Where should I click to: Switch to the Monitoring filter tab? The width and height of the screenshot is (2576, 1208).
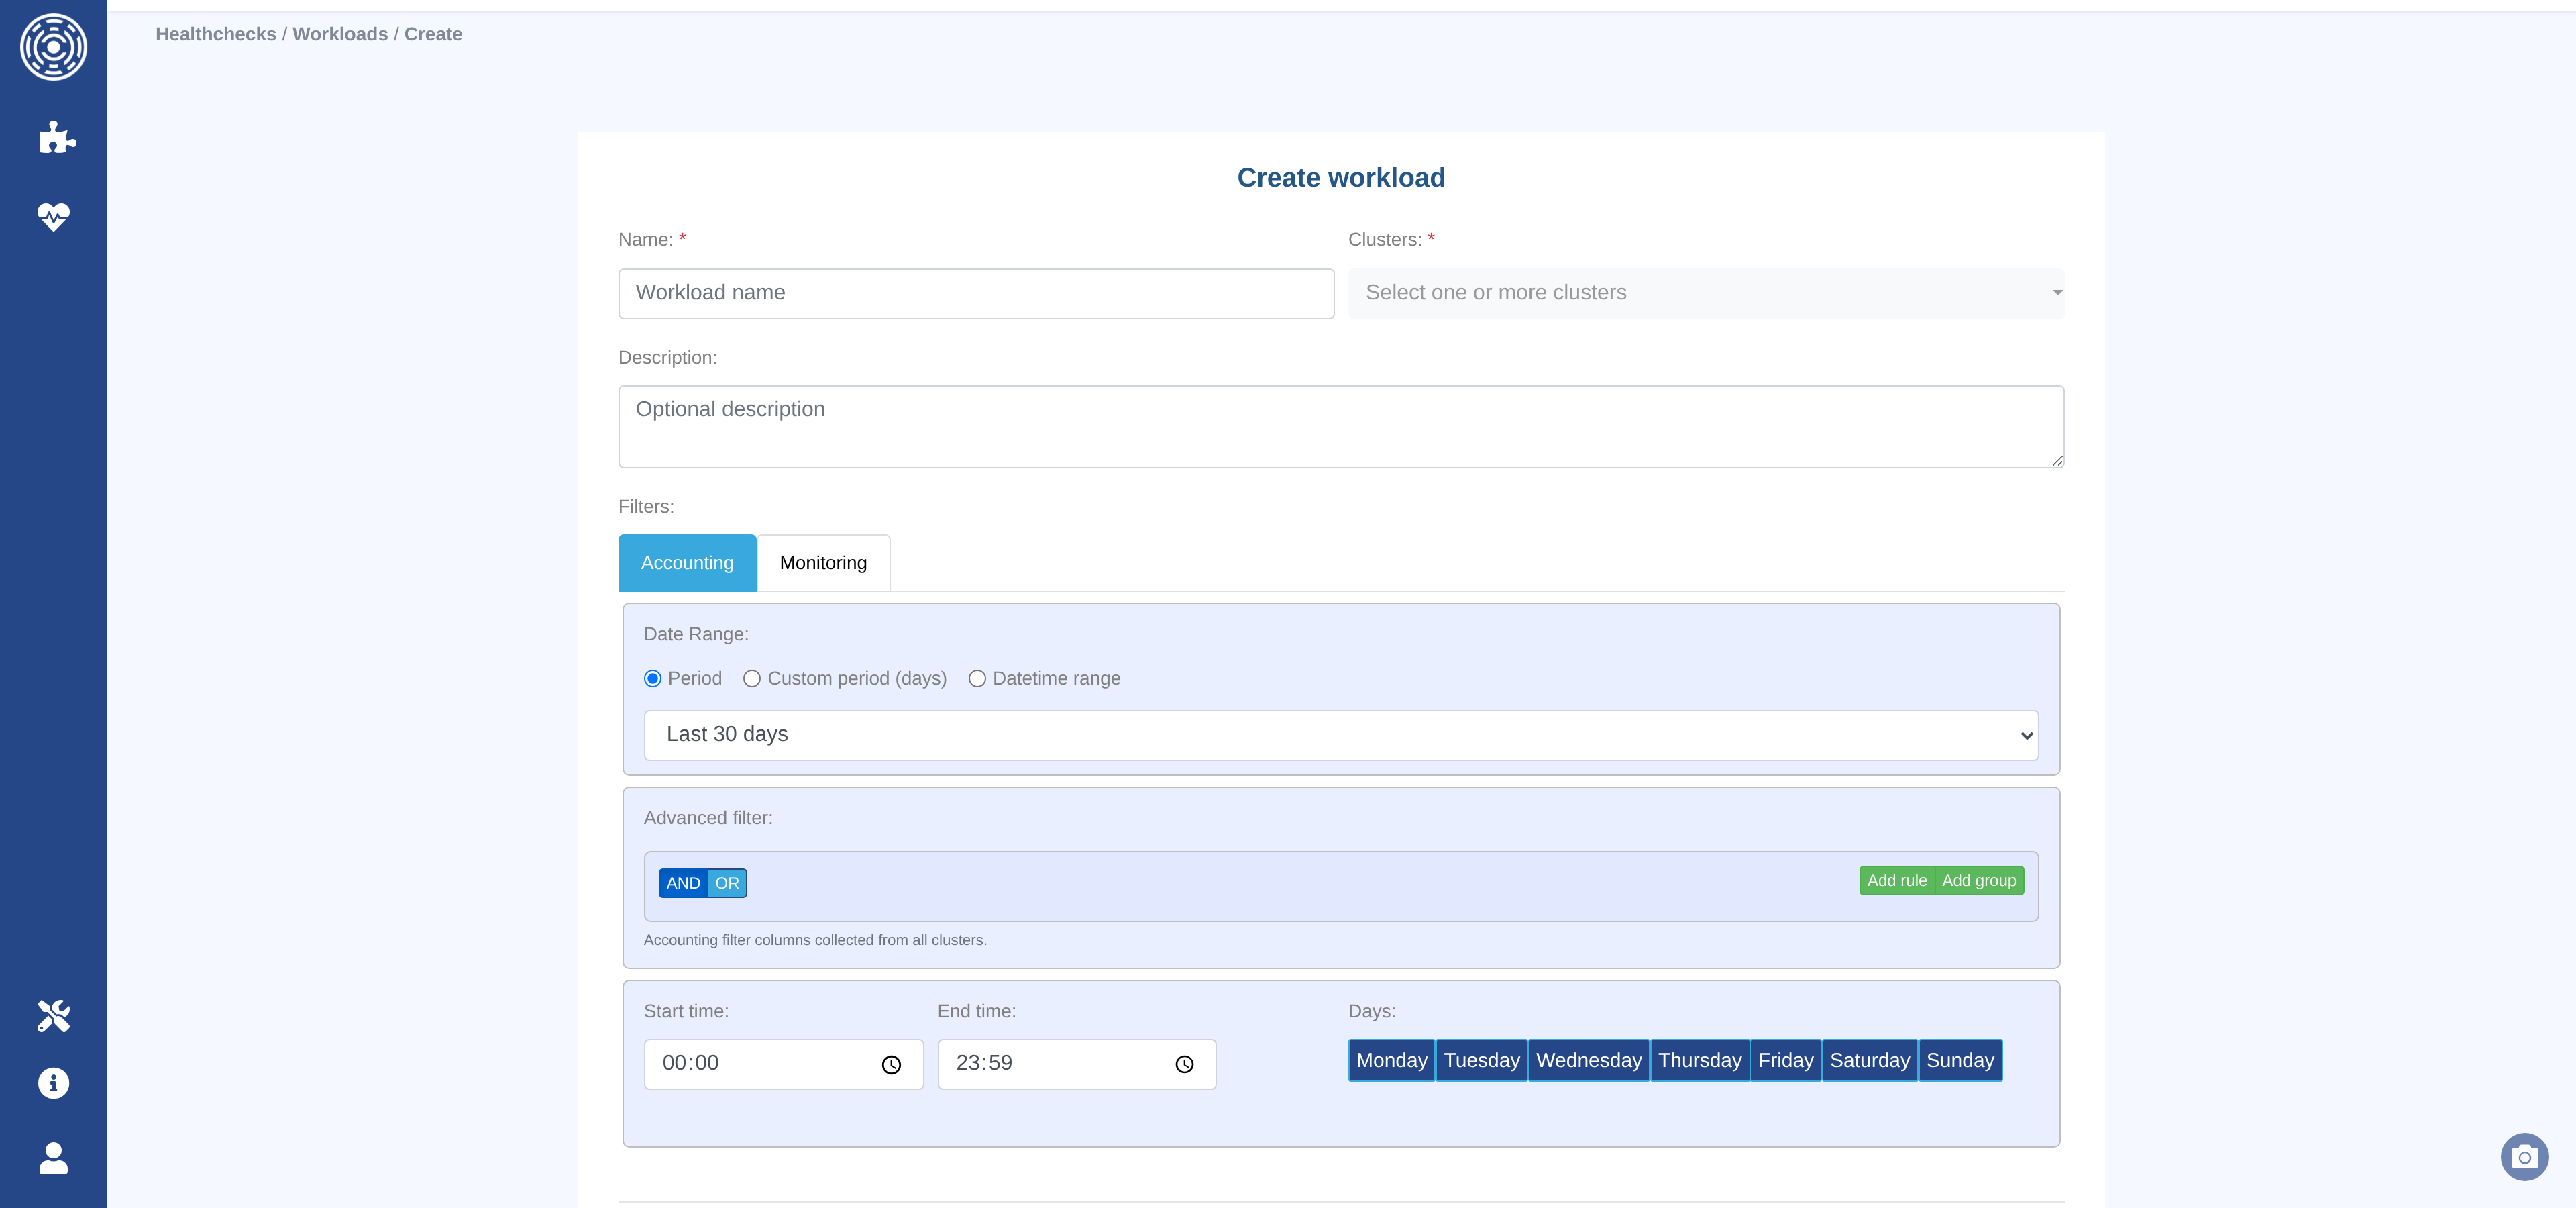823,563
